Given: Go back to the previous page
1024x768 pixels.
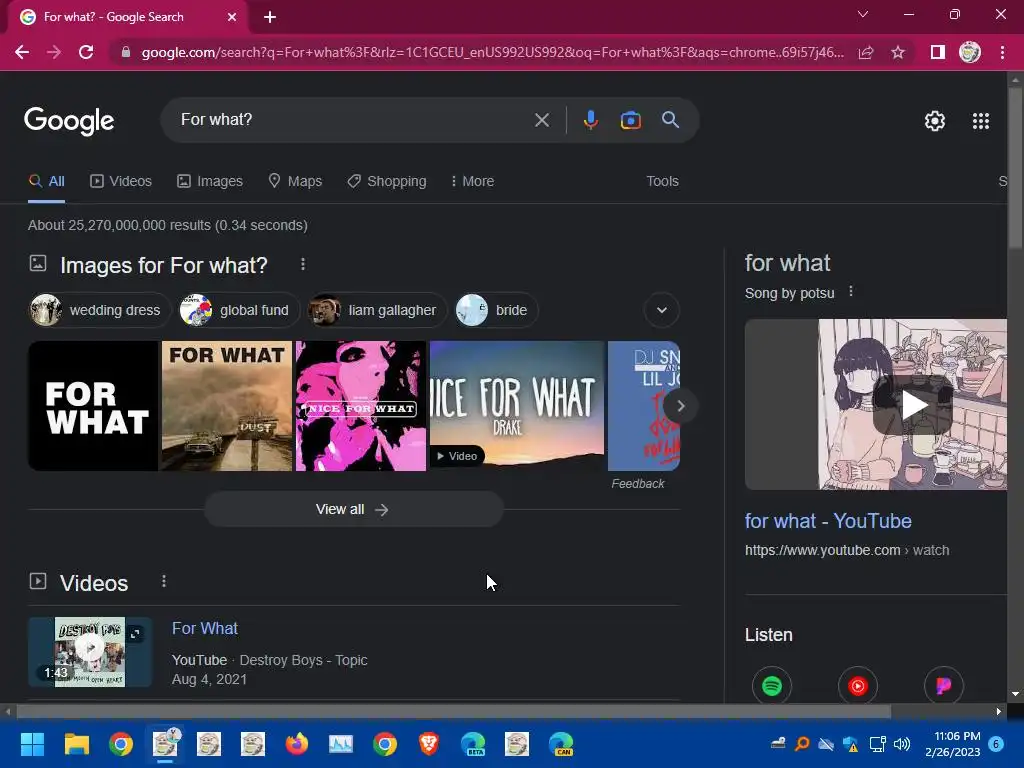Looking at the screenshot, I should tap(22, 52).
